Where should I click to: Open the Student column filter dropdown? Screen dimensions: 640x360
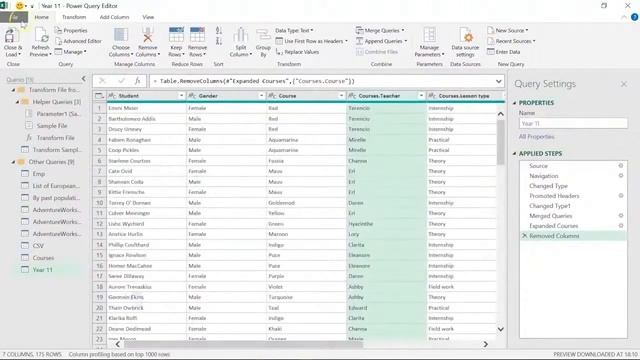(181, 96)
